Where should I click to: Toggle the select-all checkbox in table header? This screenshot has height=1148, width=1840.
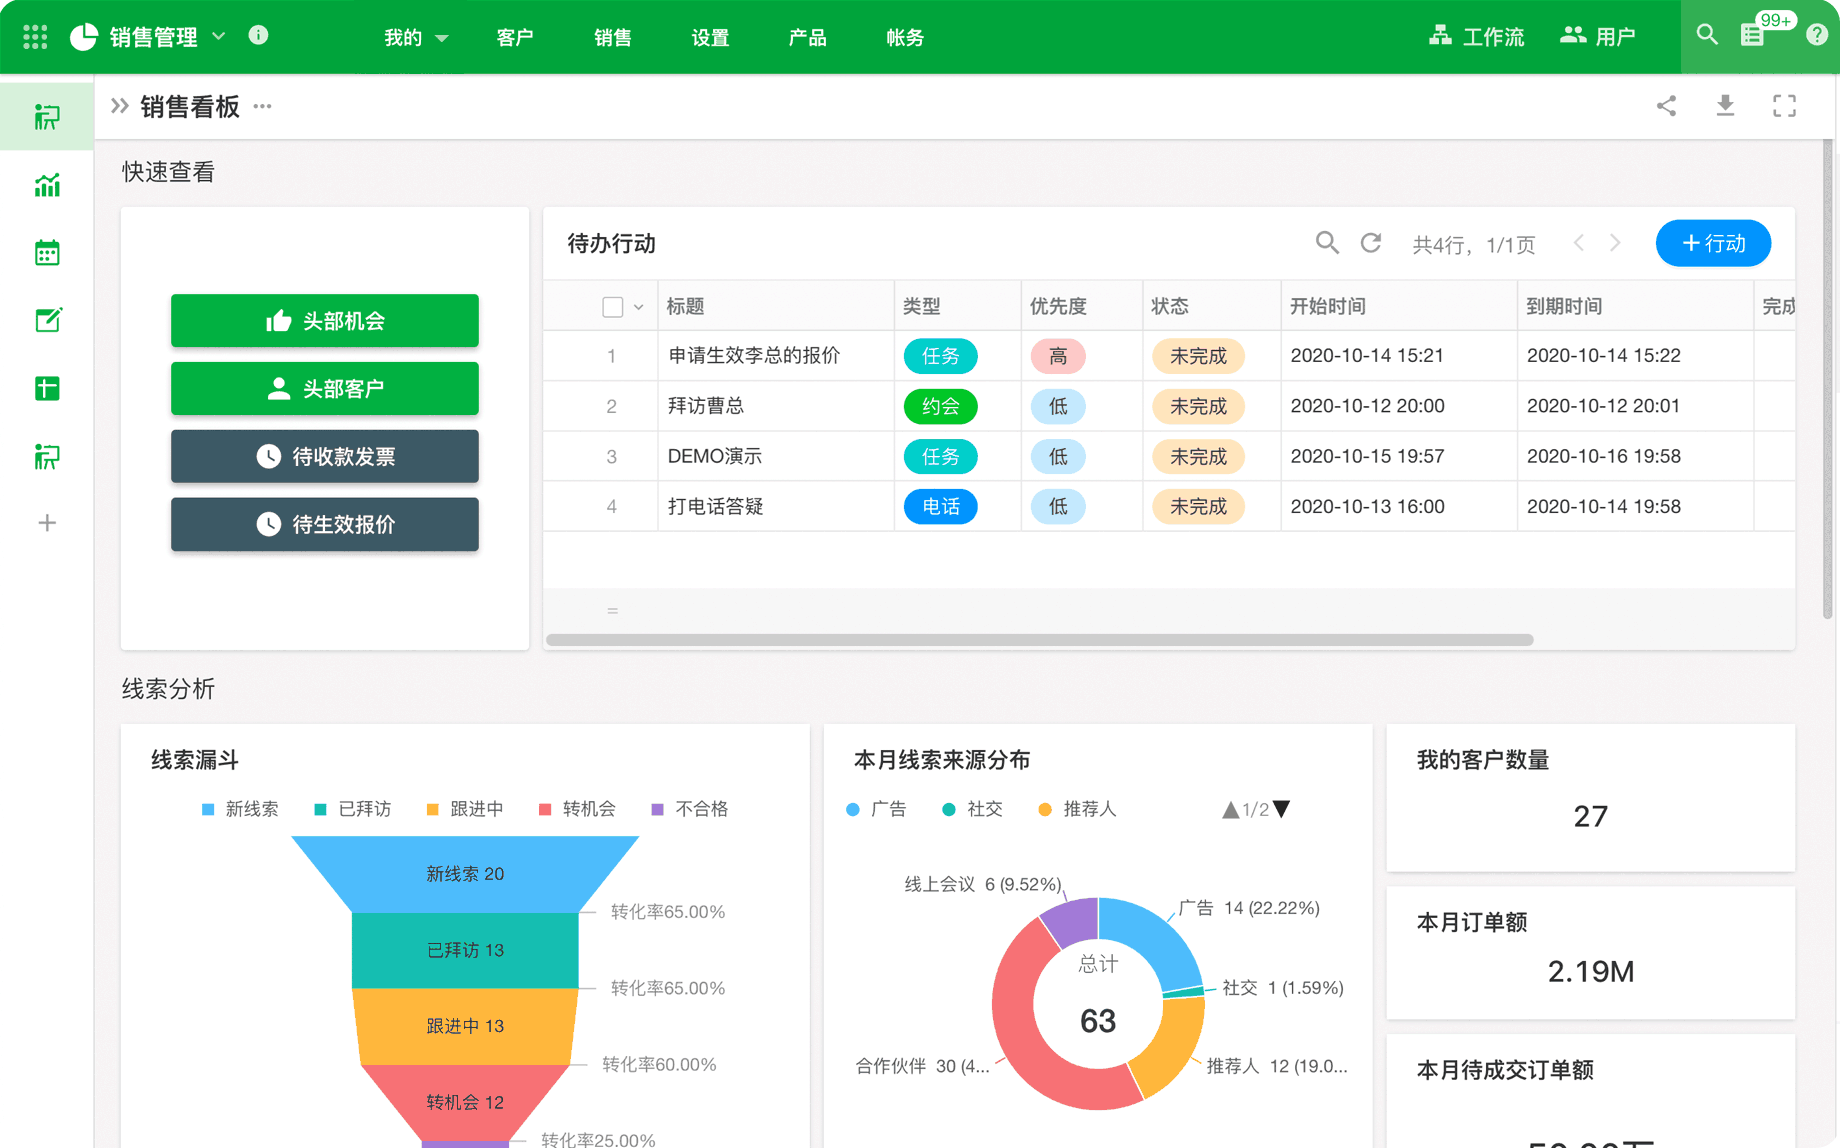613,307
